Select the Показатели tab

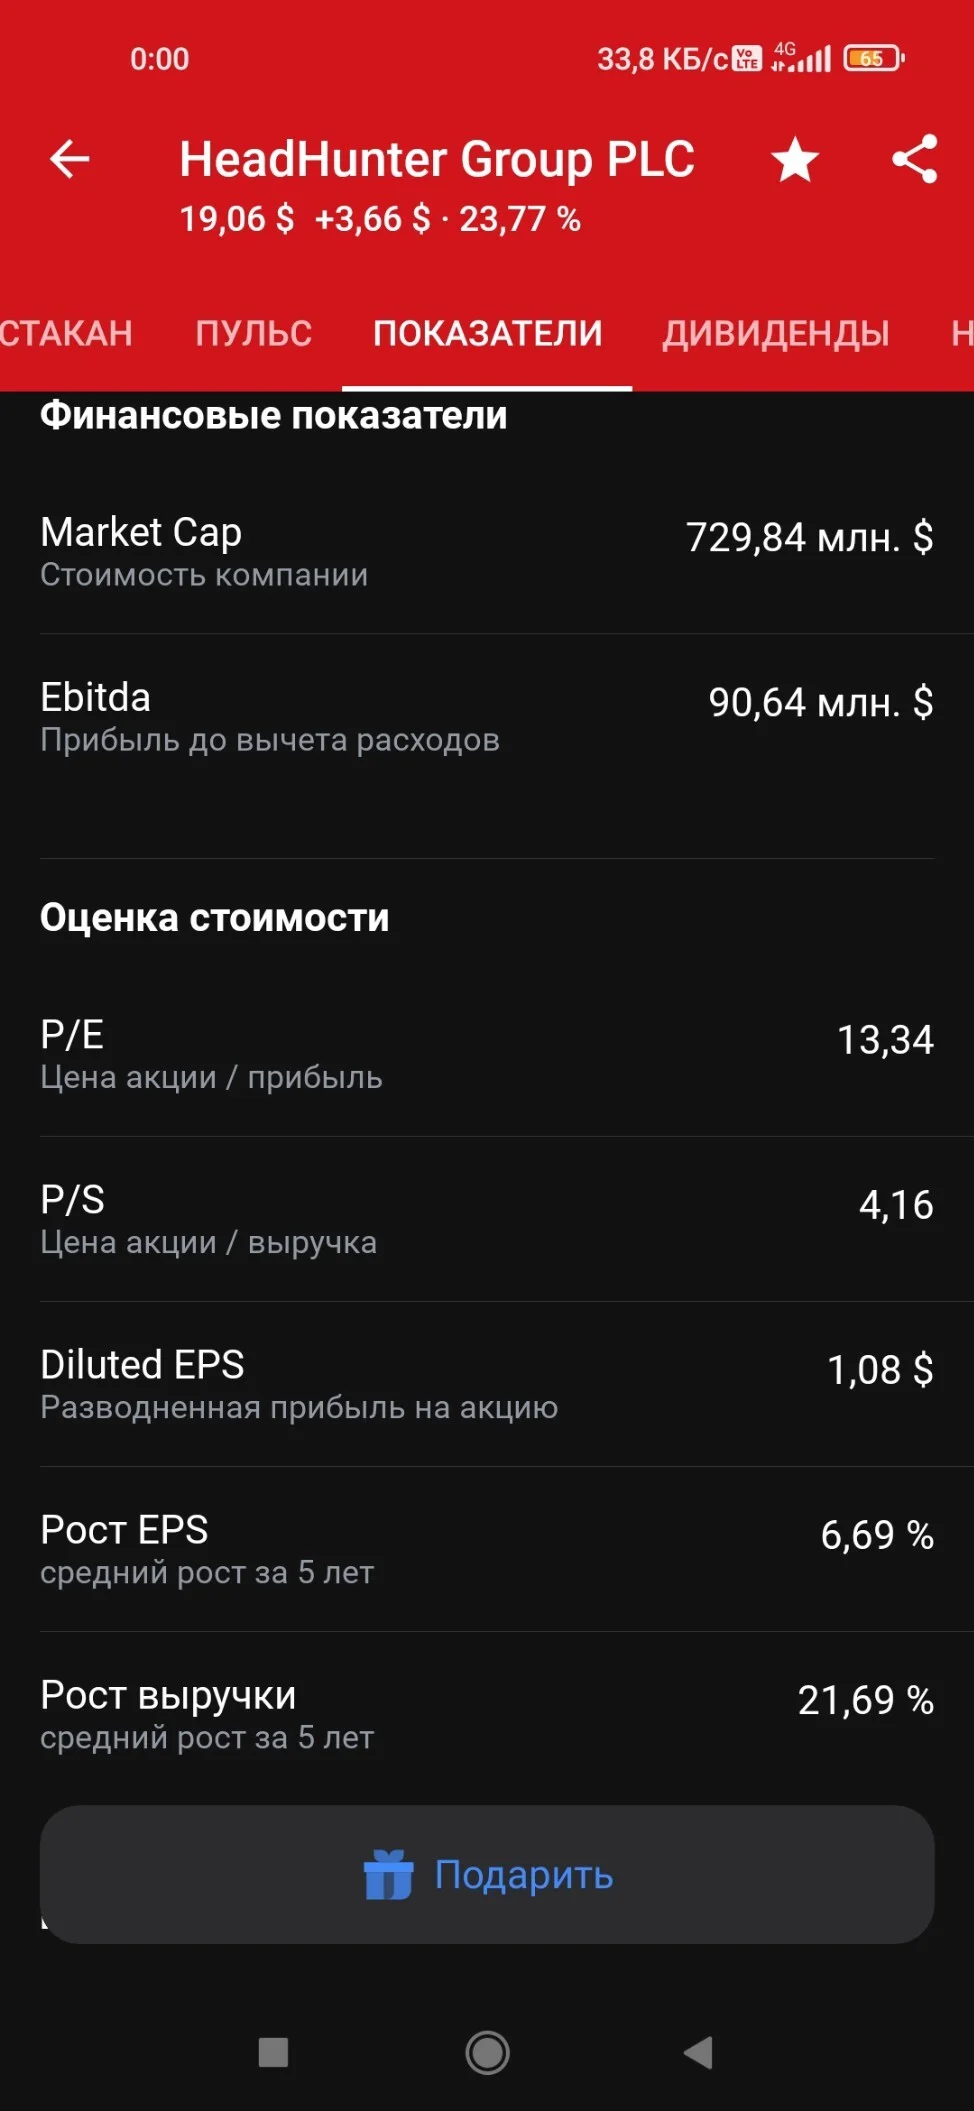coord(488,333)
